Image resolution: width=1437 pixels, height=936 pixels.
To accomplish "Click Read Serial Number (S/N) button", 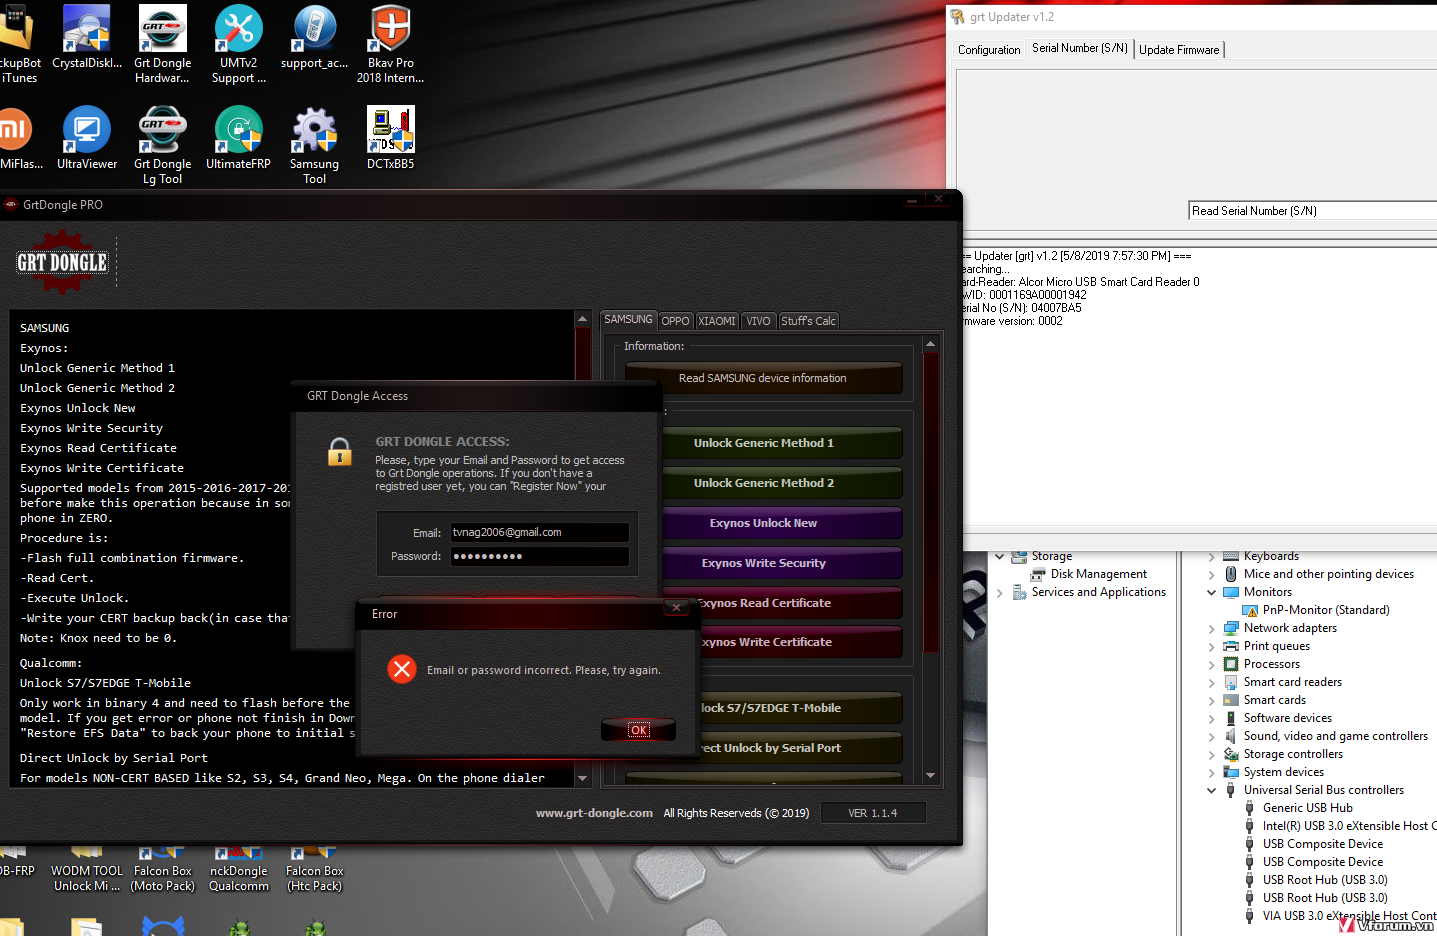I will 1312,211.
